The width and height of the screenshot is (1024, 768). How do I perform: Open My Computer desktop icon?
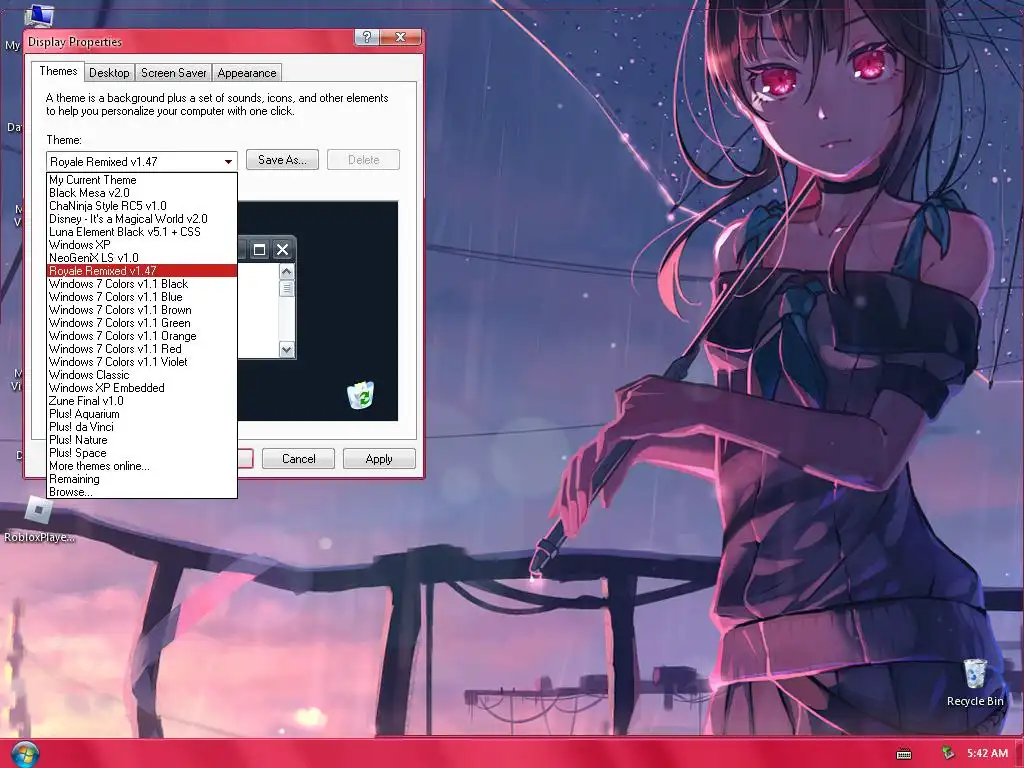coord(38,16)
